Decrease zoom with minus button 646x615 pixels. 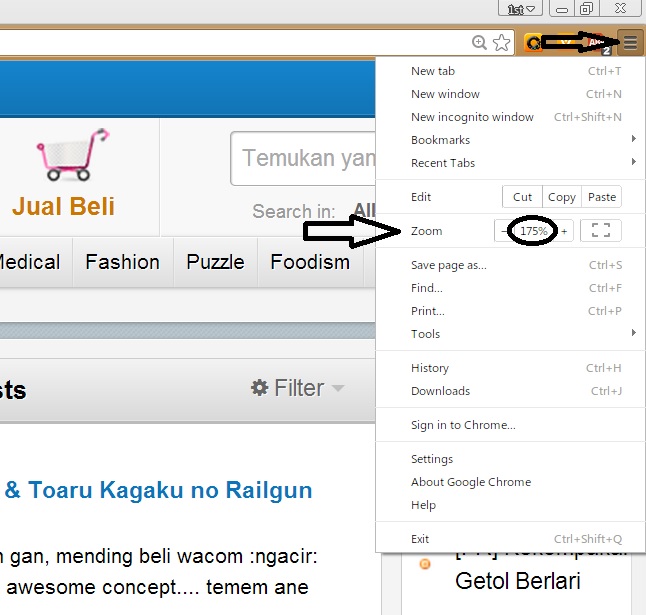(x=502, y=231)
